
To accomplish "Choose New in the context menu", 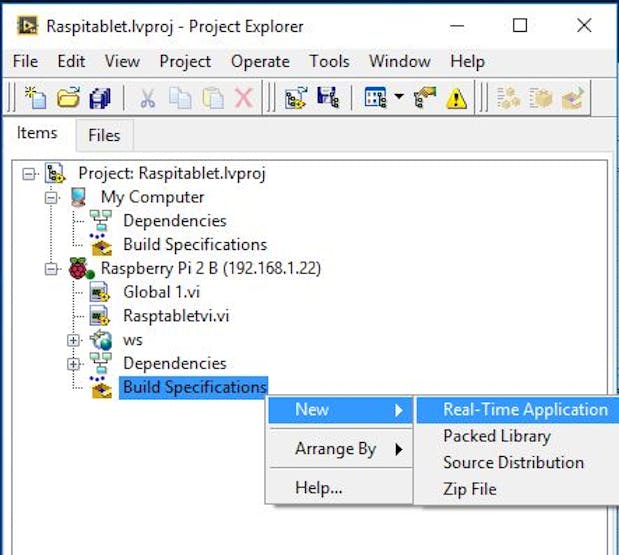I will [x=340, y=410].
